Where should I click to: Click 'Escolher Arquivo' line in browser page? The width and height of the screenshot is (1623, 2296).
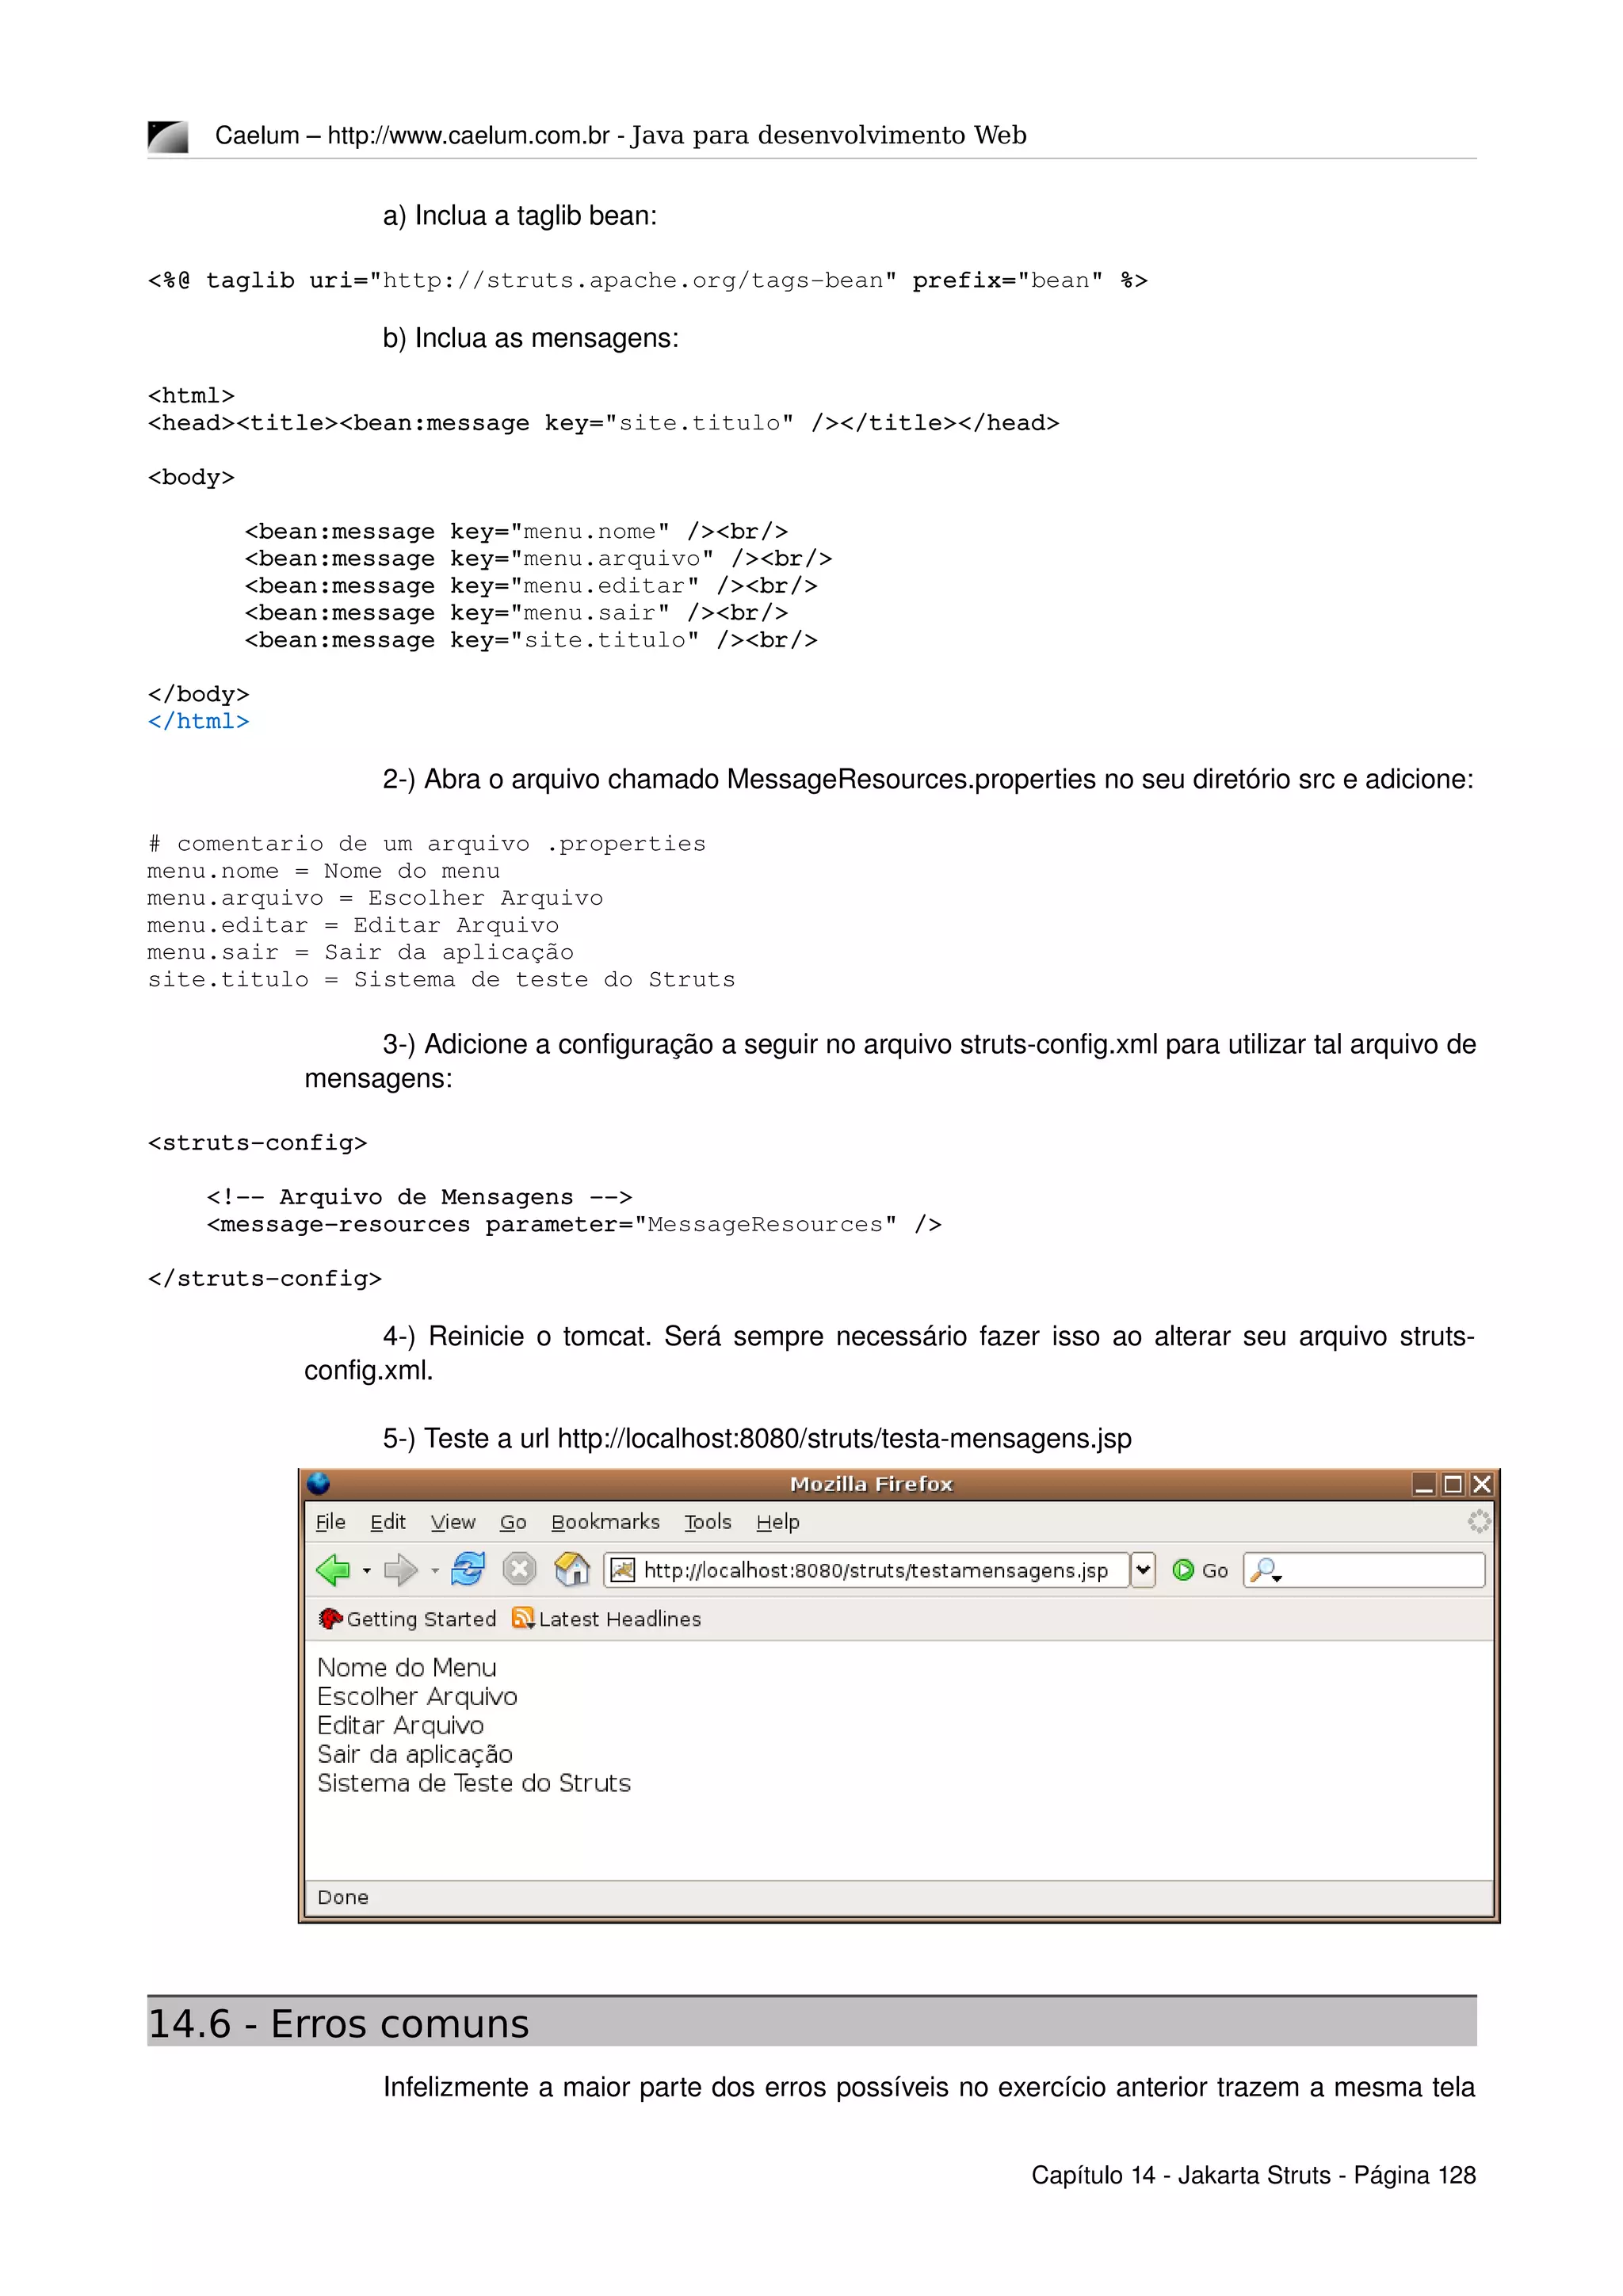417,1696
